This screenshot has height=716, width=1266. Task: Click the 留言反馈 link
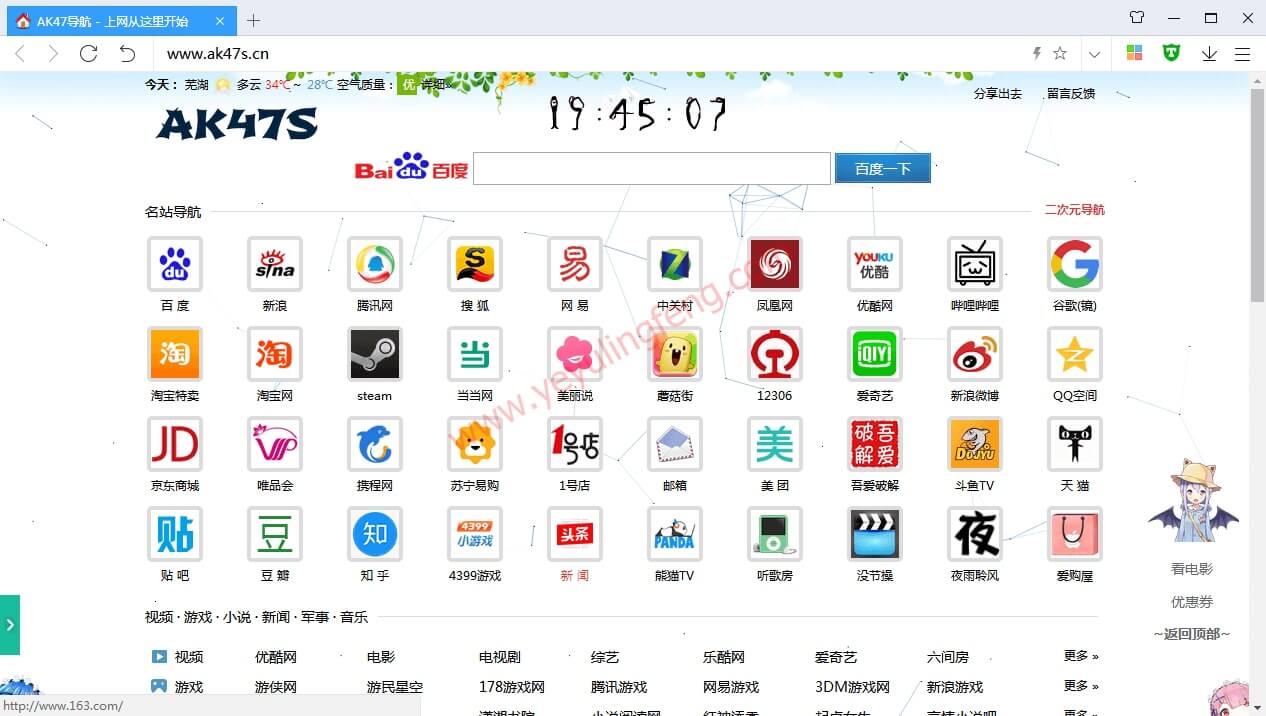1071,93
